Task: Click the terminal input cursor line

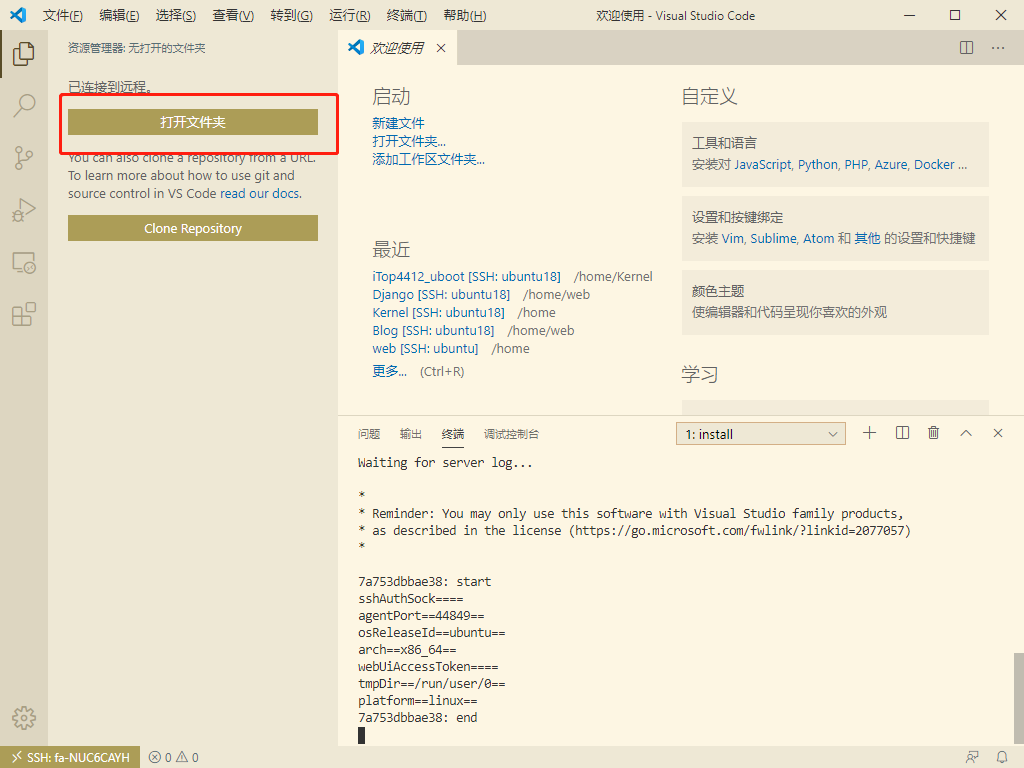Action: 362,735
